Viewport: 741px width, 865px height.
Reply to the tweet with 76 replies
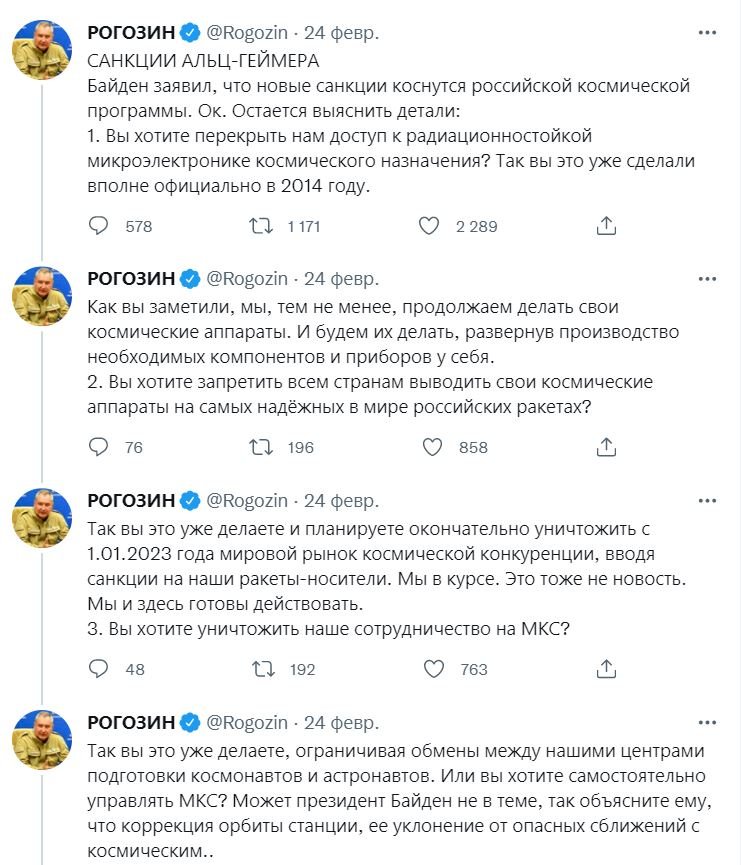[x=99, y=447]
